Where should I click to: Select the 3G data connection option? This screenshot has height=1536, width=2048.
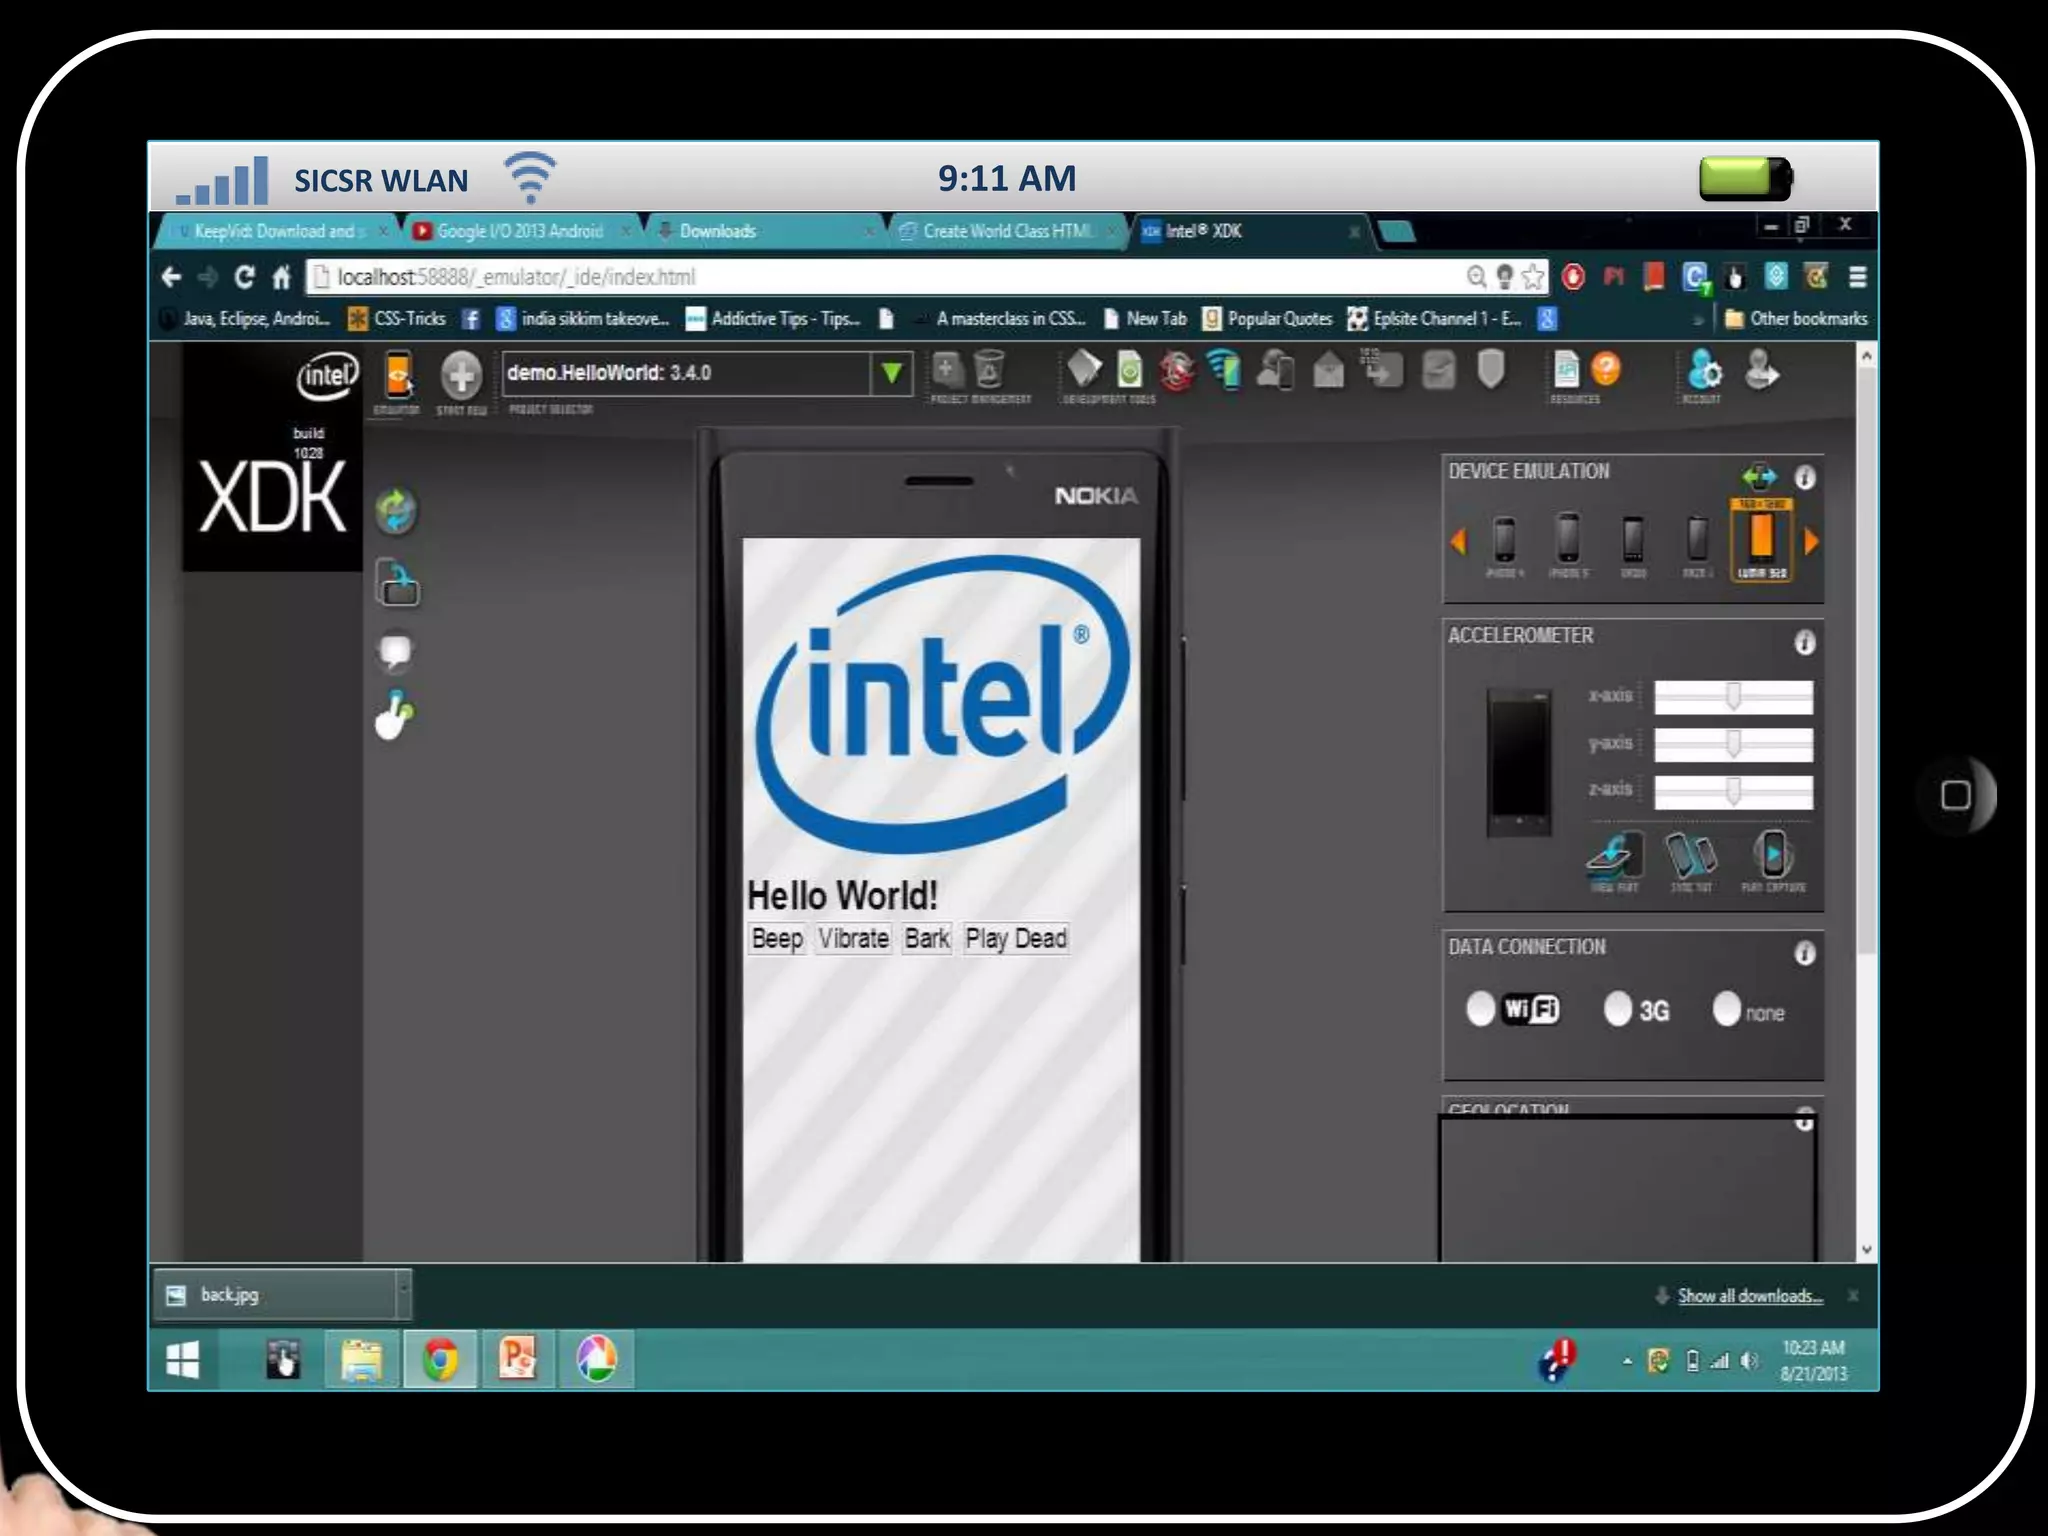coord(1617,1009)
